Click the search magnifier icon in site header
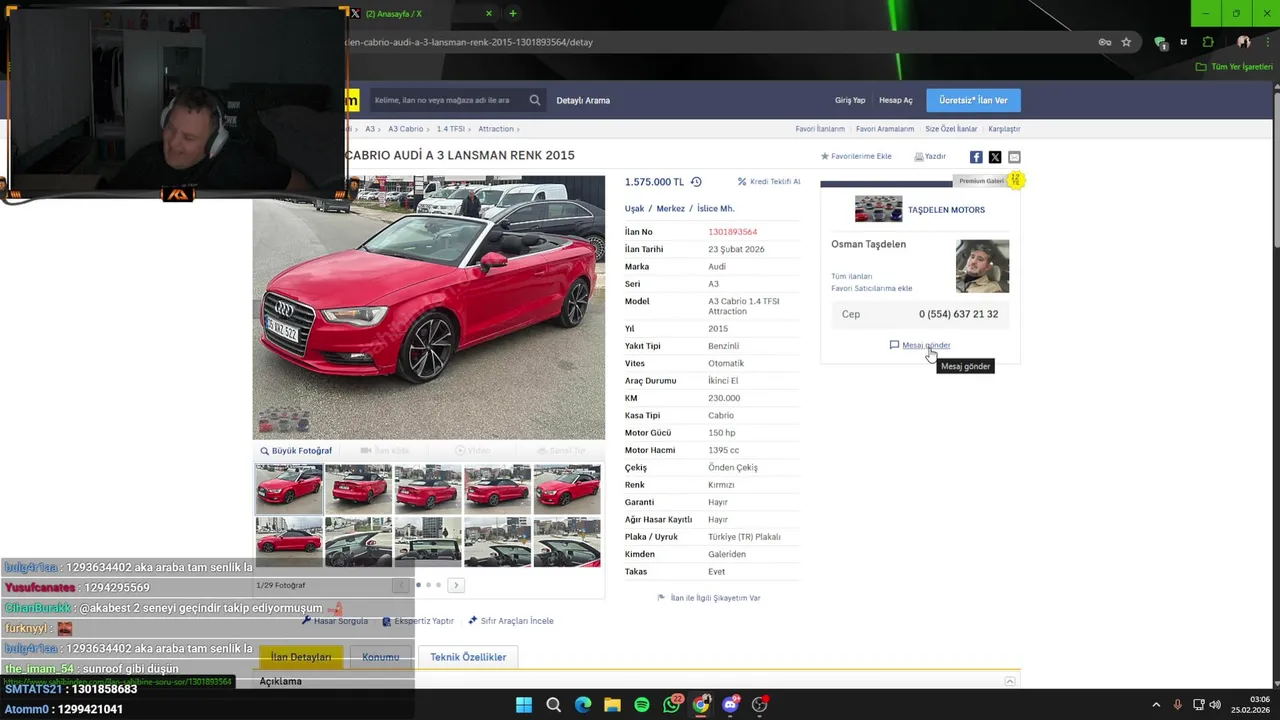 (535, 100)
